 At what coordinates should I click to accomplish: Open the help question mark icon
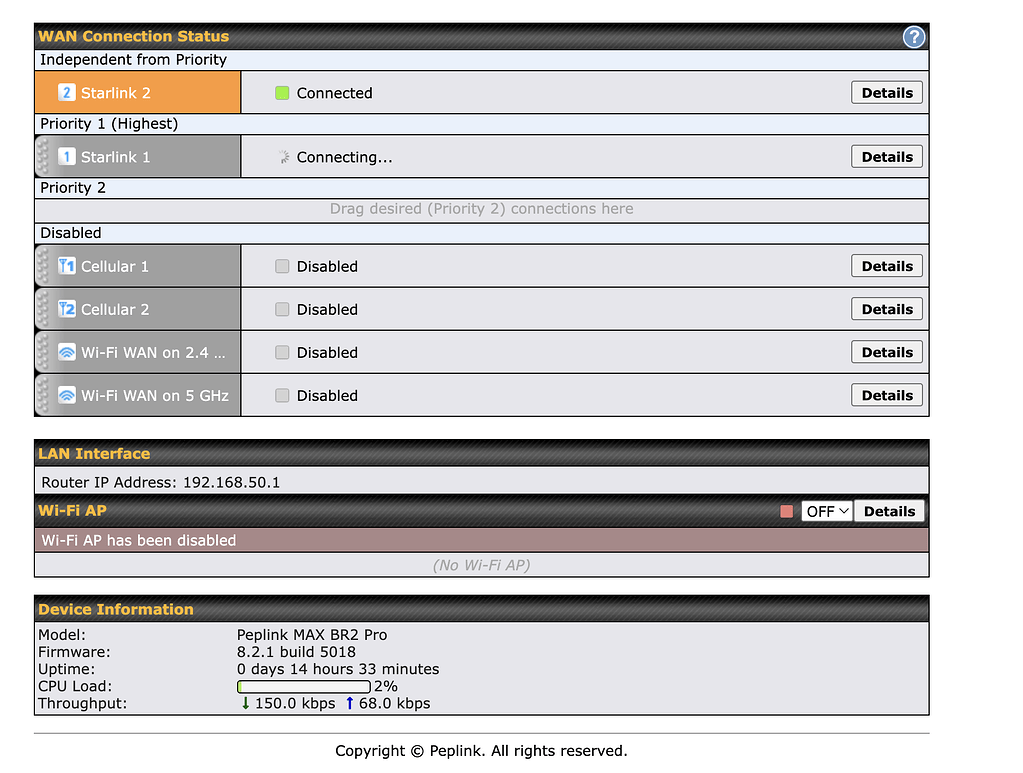point(913,37)
